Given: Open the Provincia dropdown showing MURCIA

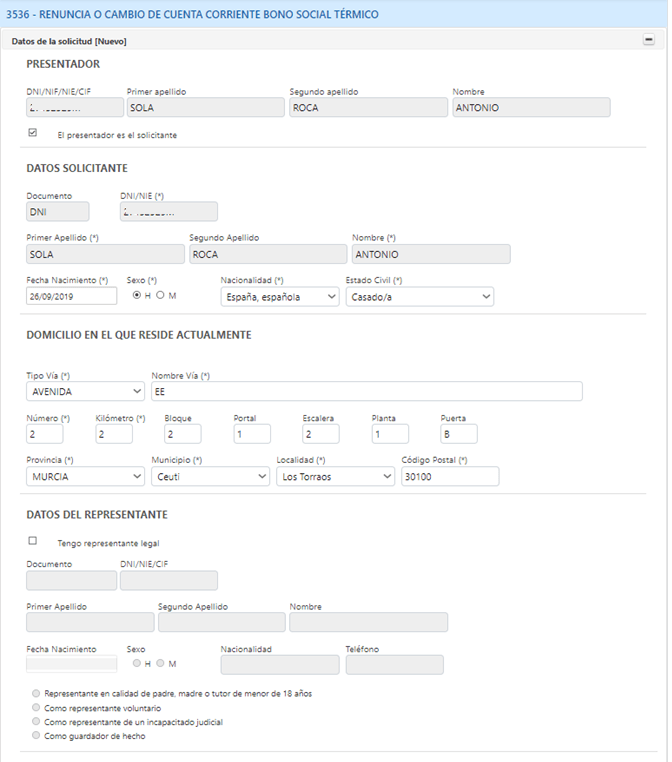Looking at the screenshot, I should [x=85, y=476].
